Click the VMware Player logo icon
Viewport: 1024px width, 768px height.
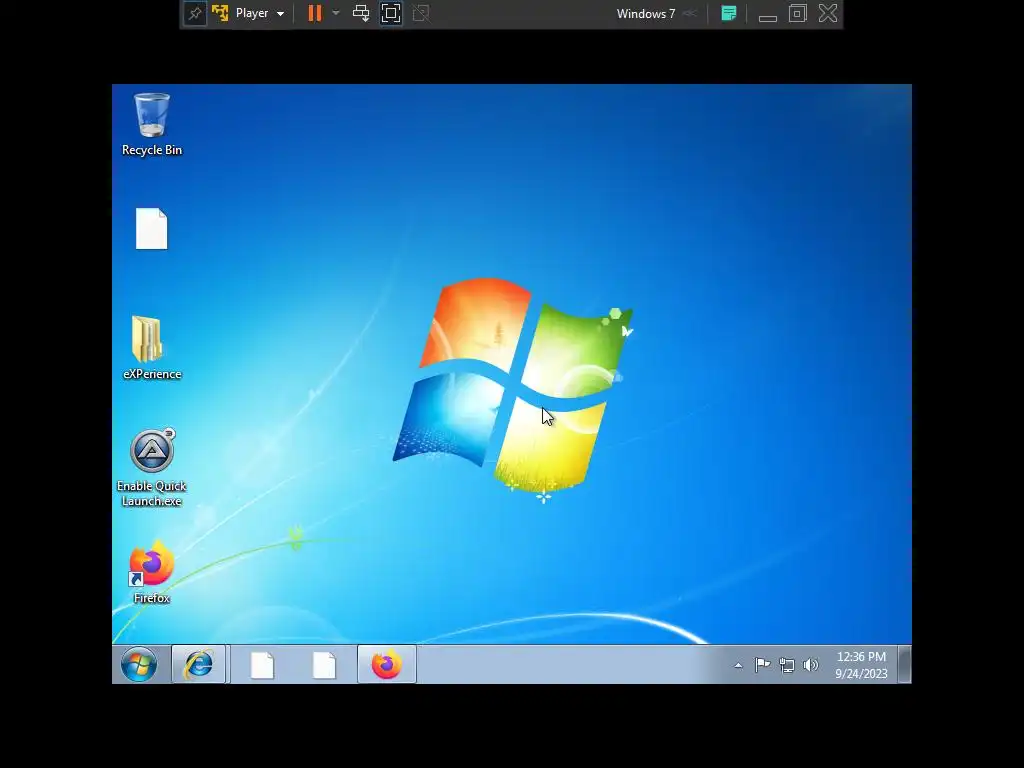[221, 13]
